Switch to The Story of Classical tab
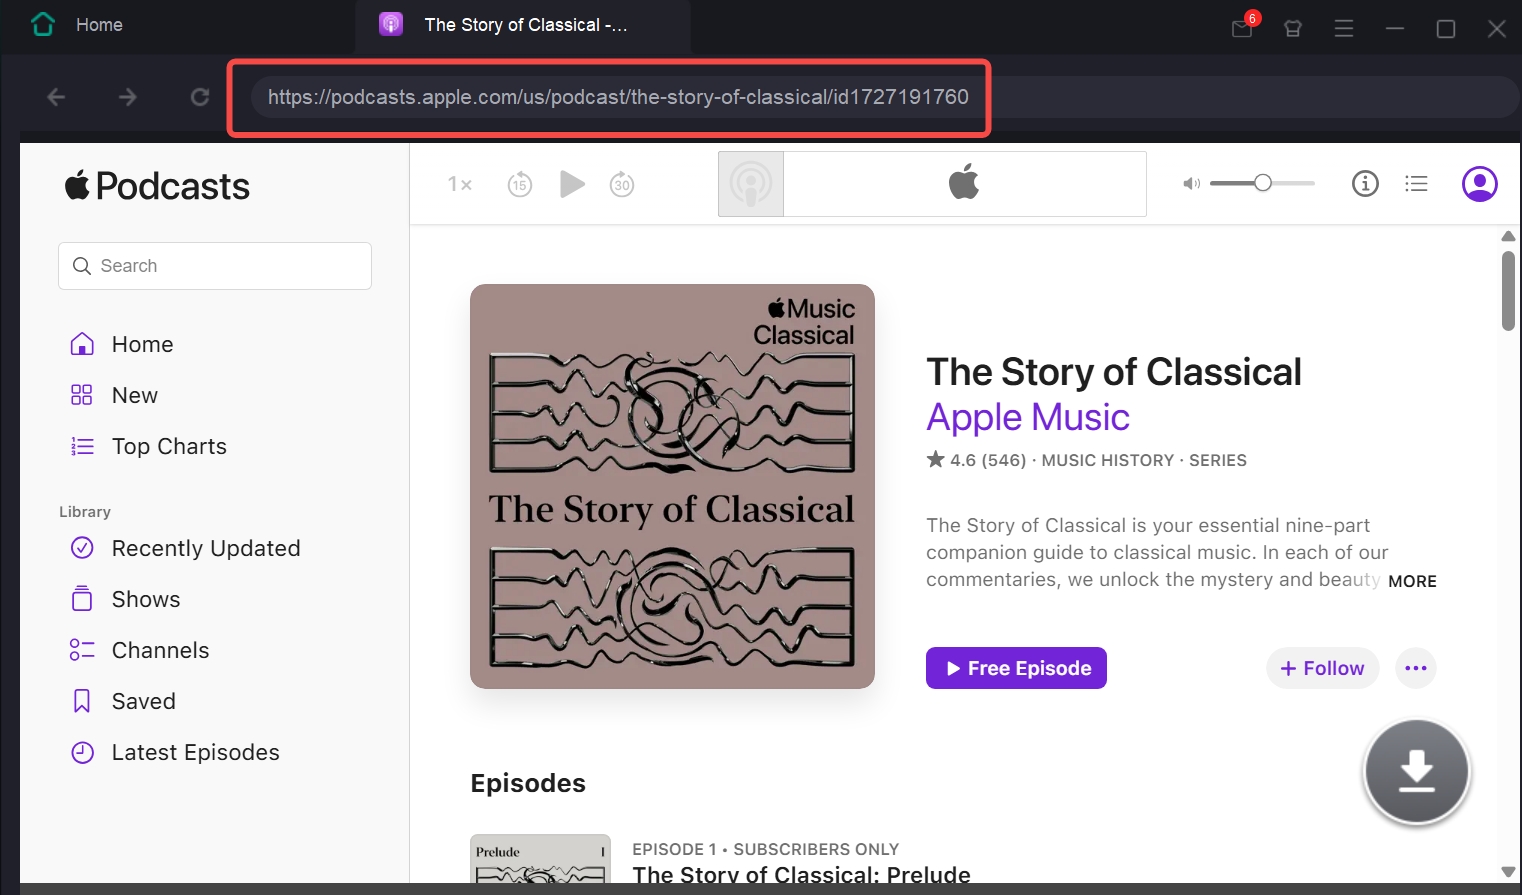The height and width of the screenshot is (895, 1522). 522,25
